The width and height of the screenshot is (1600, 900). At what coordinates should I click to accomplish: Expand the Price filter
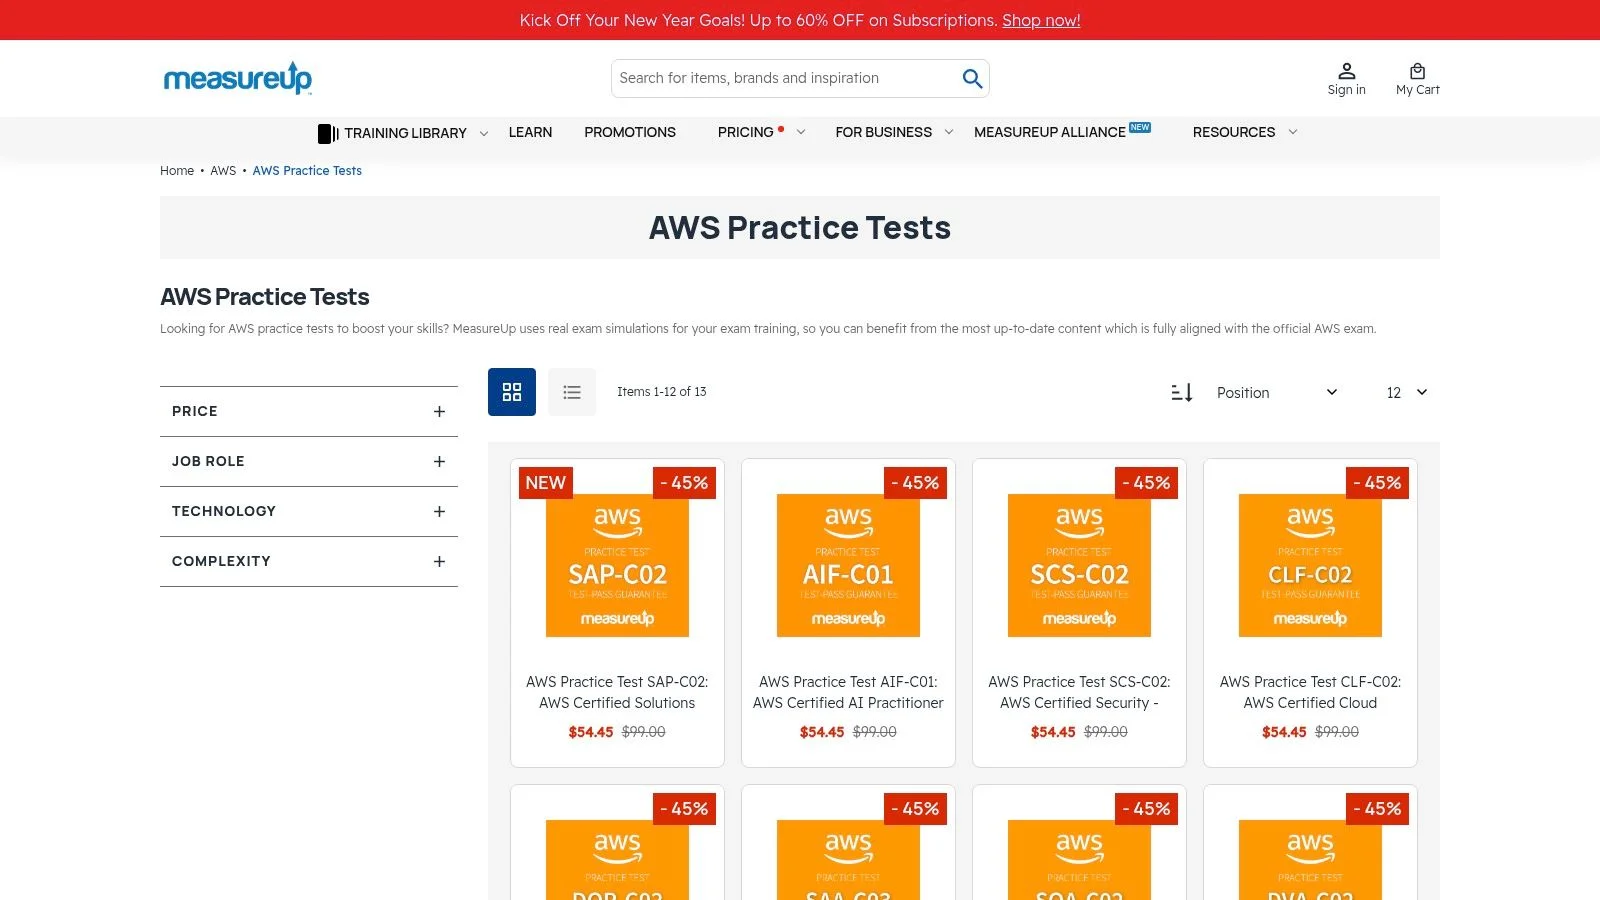[309, 411]
